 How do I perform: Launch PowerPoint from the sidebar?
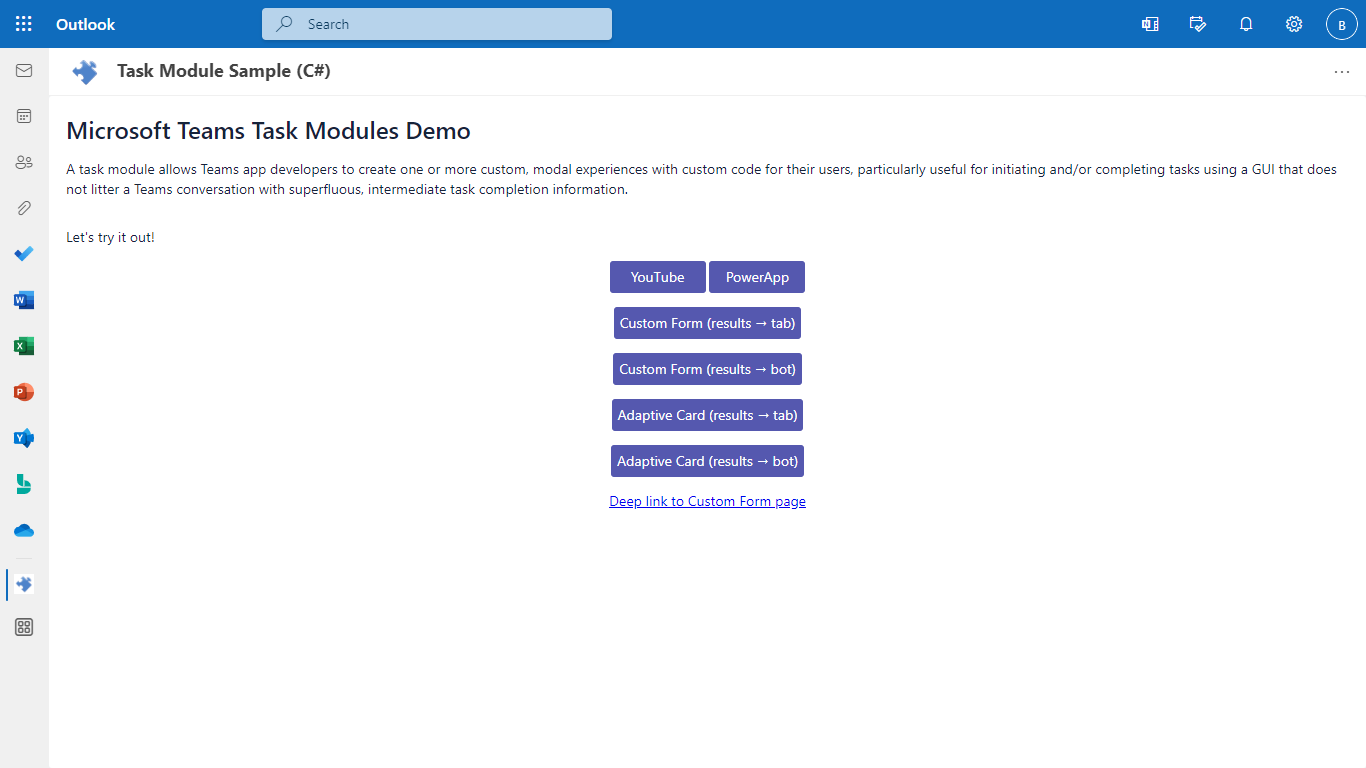coord(24,392)
